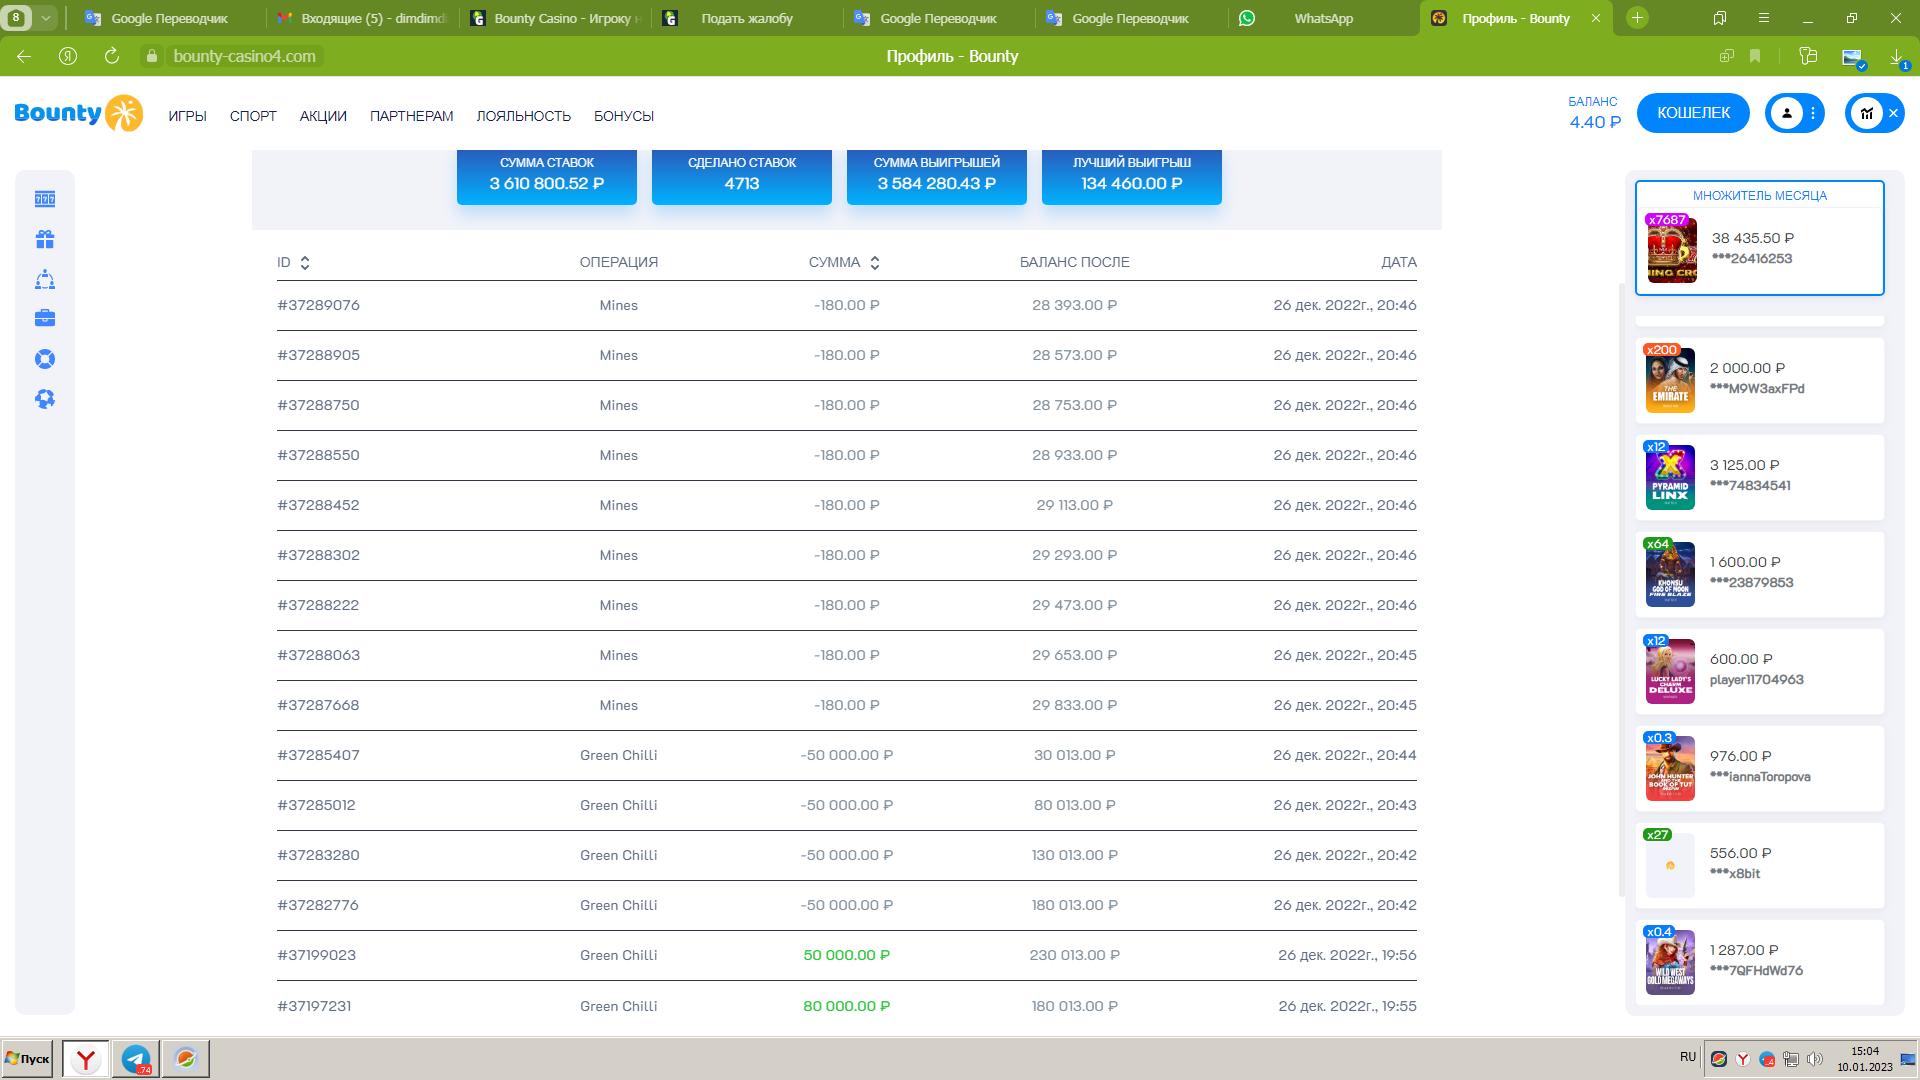Close the chat widget with the X
Screen dimensions: 1920x1080
click(1893, 113)
